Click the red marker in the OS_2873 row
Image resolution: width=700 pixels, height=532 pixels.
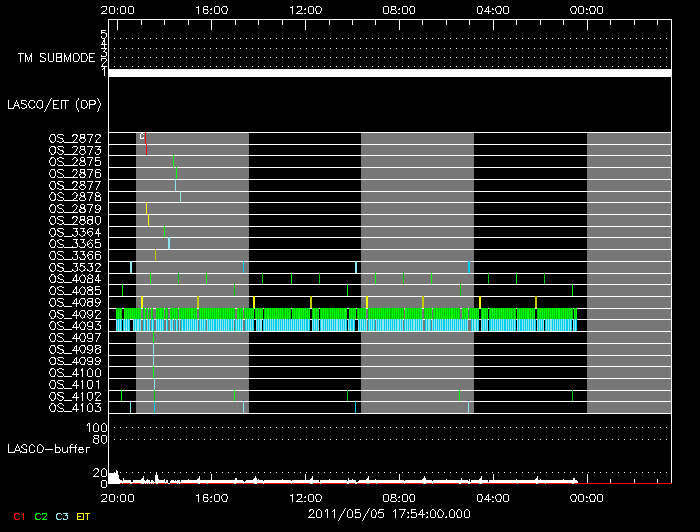[146, 150]
